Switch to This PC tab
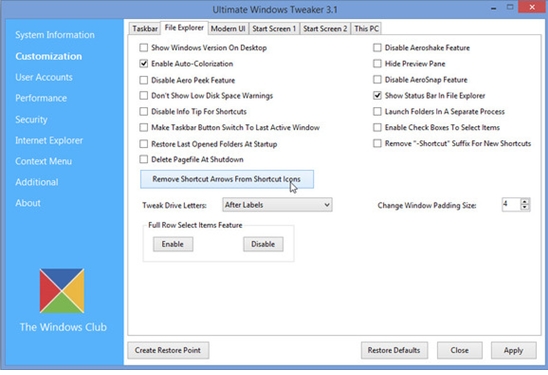This screenshot has height=375, width=548. tap(366, 29)
